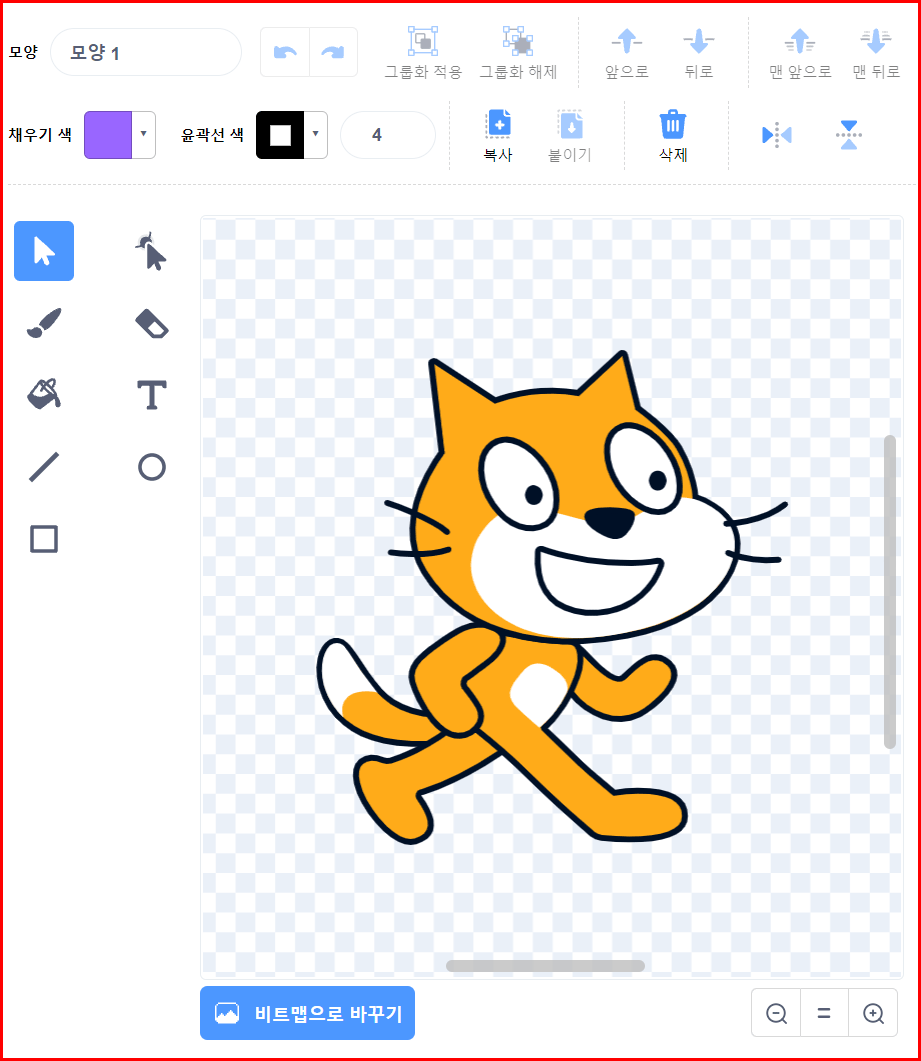Choose the Reshape tool
921x1061 pixels.
[151, 251]
